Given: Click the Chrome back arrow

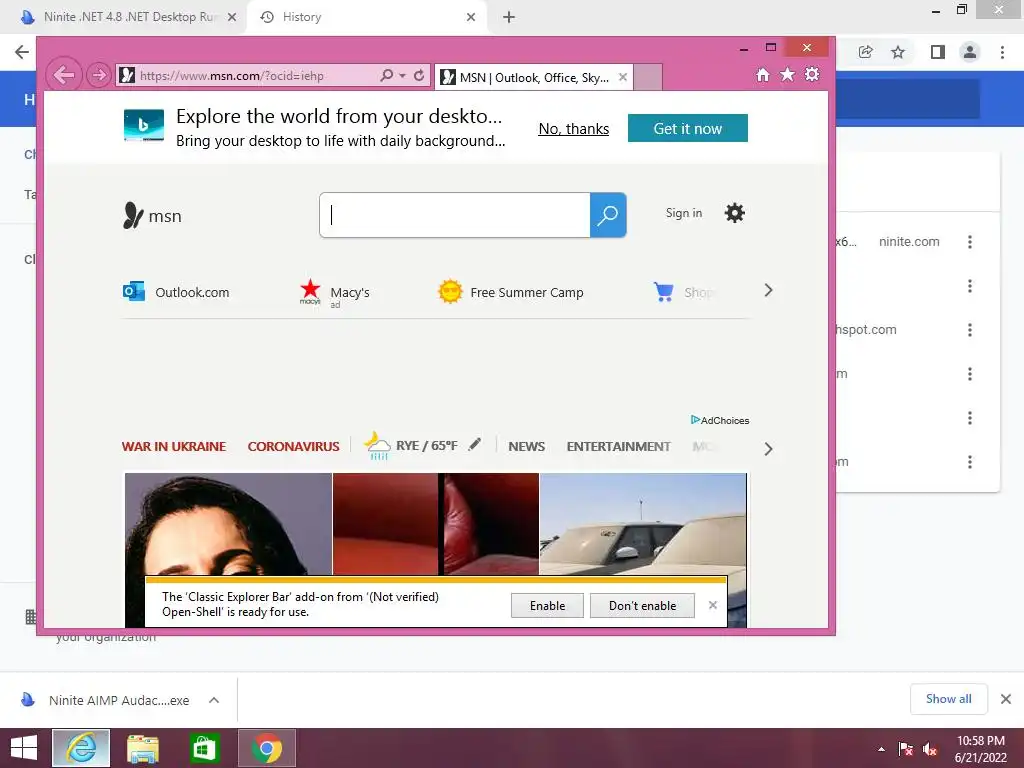Looking at the screenshot, I should [x=22, y=52].
